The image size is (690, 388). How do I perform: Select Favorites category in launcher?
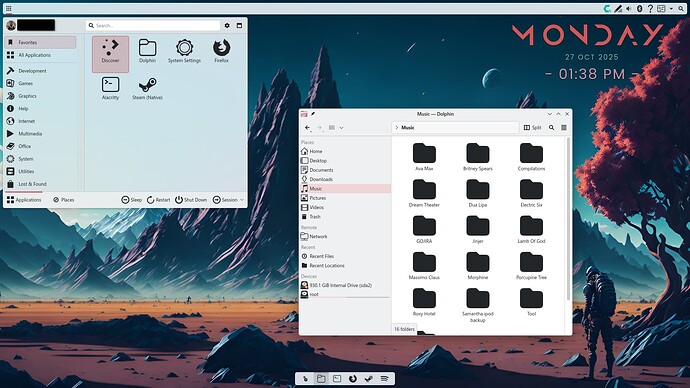pos(40,42)
